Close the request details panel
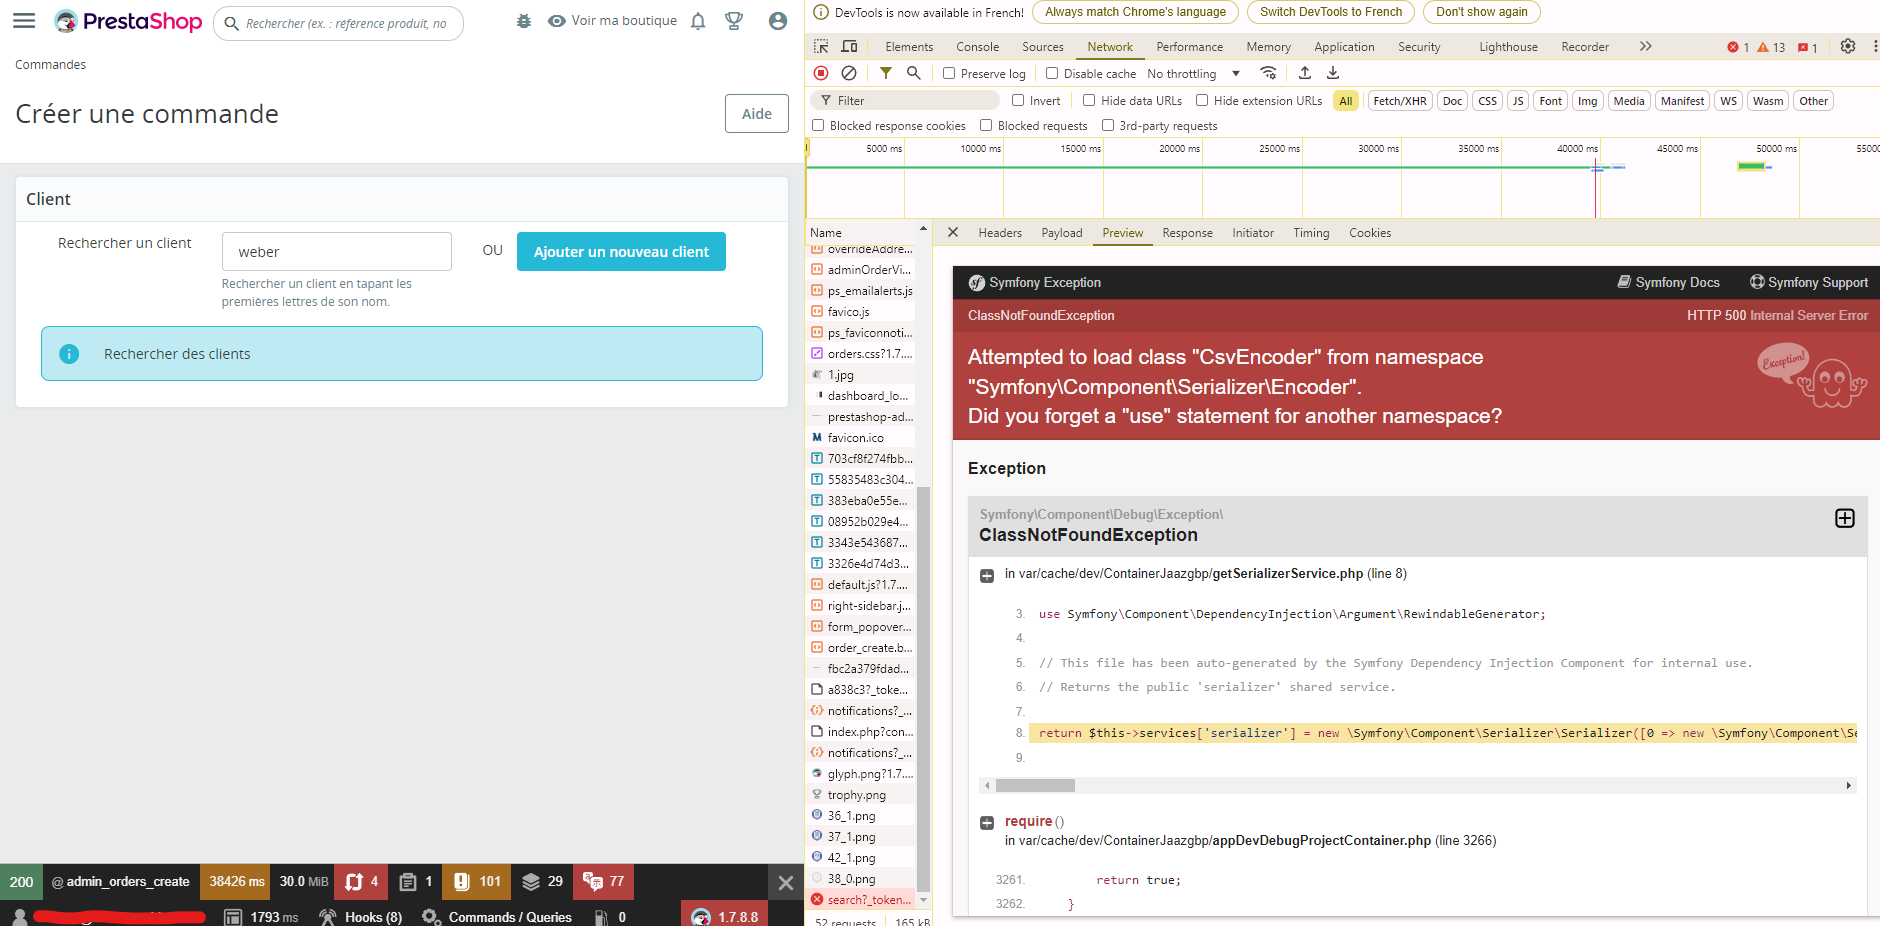The image size is (1880, 926). [953, 233]
